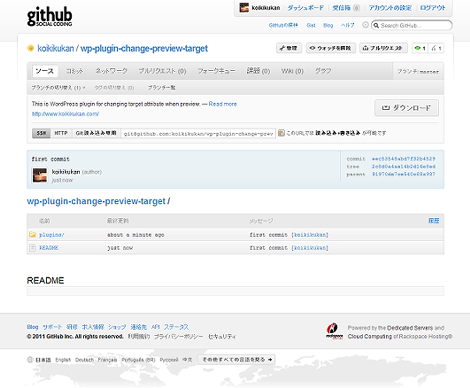Screen dimensions: 470x388
Task: Open the サポート support footer link
Action: tap(52, 327)
